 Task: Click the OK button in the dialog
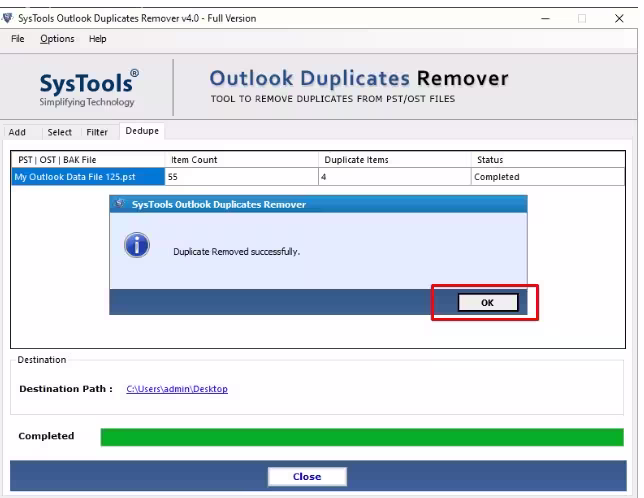tap(488, 303)
